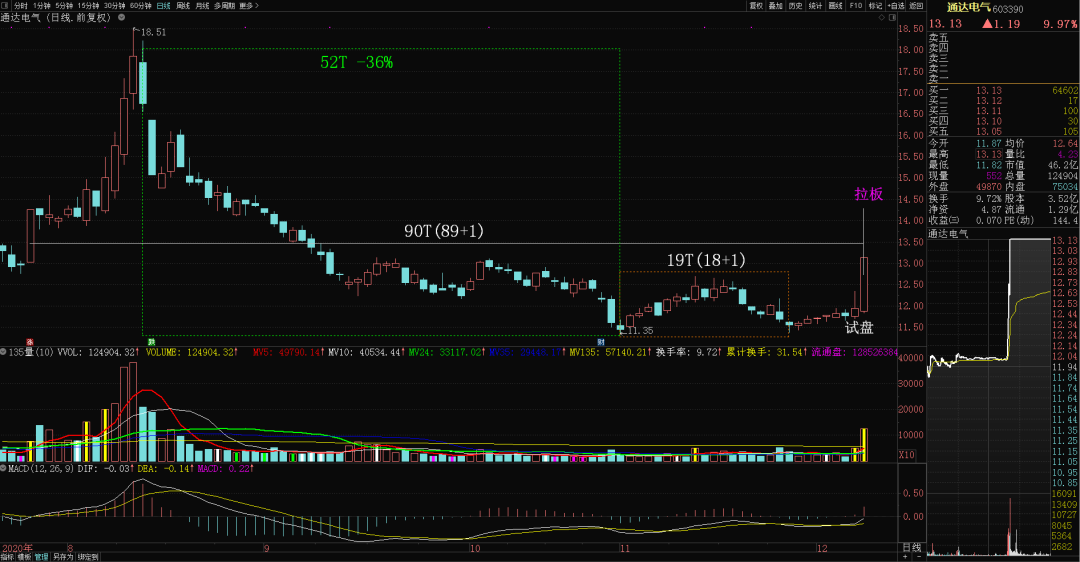
Task: Click the 标记 mark button
Action: coord(875,6)
